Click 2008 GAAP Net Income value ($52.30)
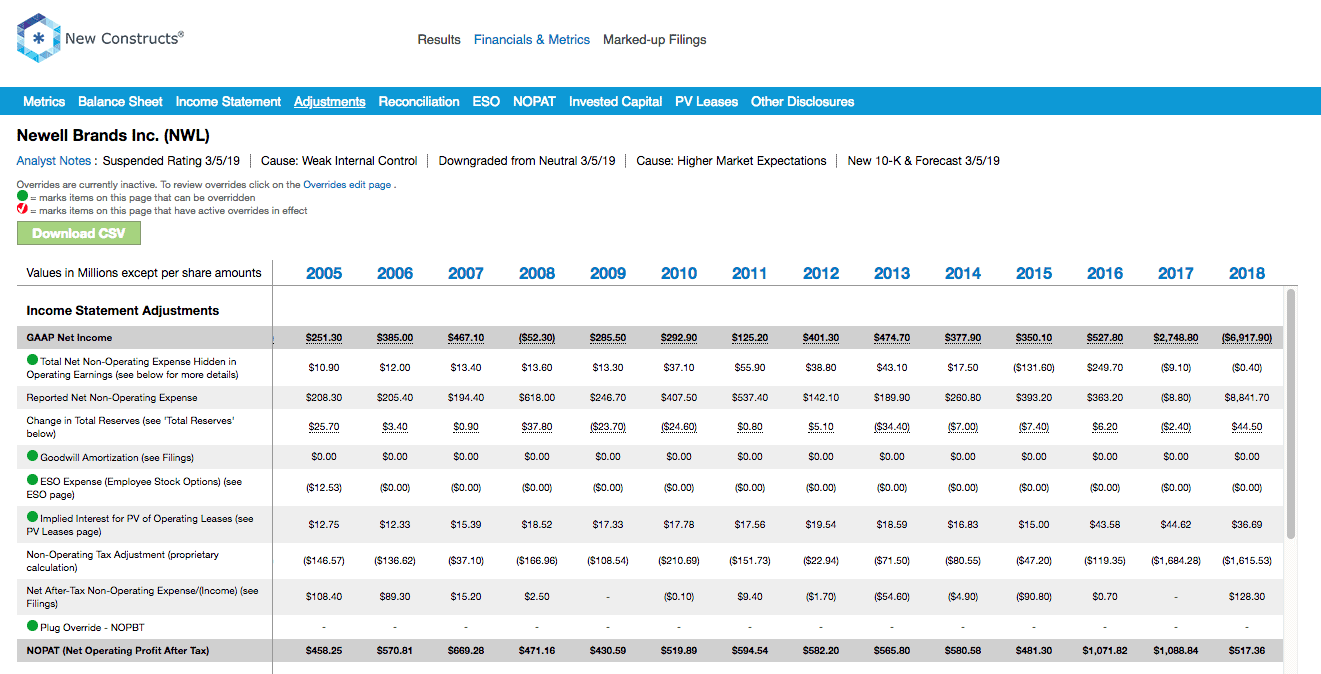Image resolution: width=1321 pixels, height=674 pixels. [537, 338]
